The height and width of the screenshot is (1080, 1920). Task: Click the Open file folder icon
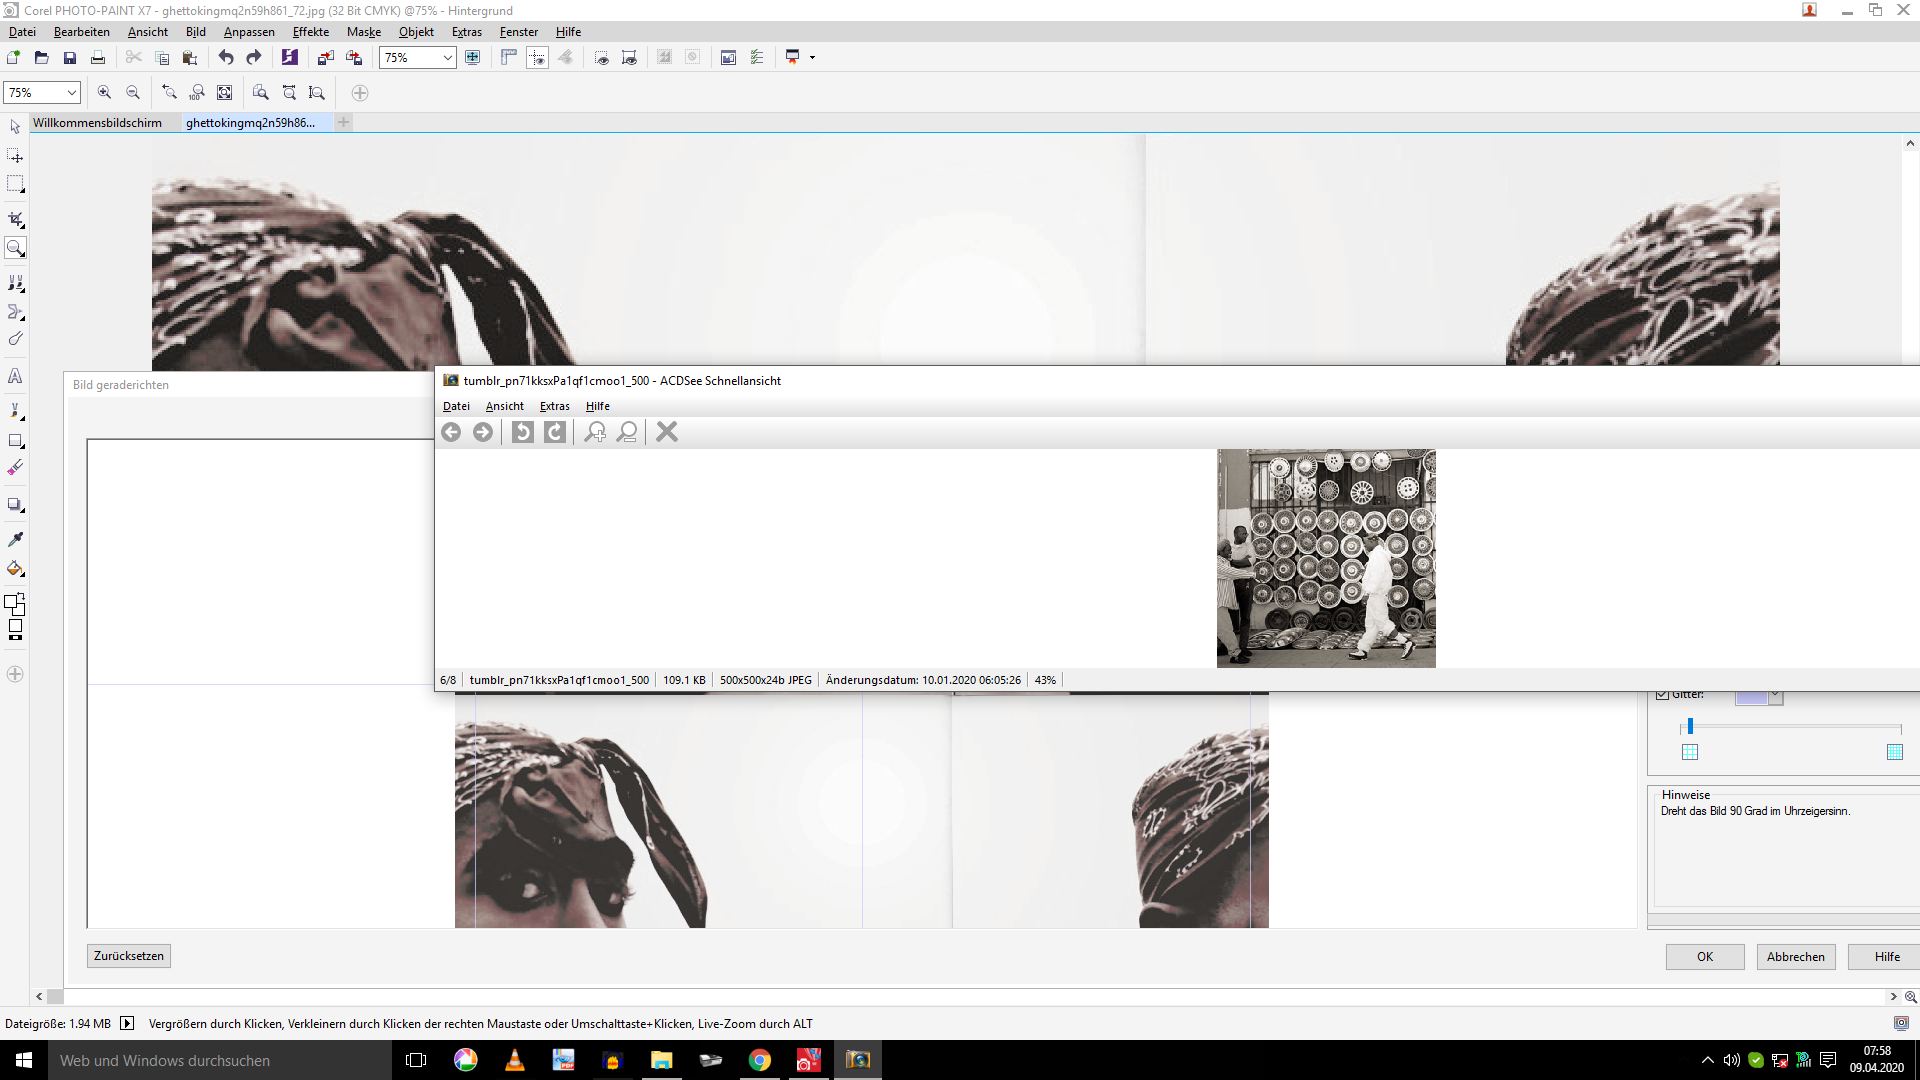42,58
